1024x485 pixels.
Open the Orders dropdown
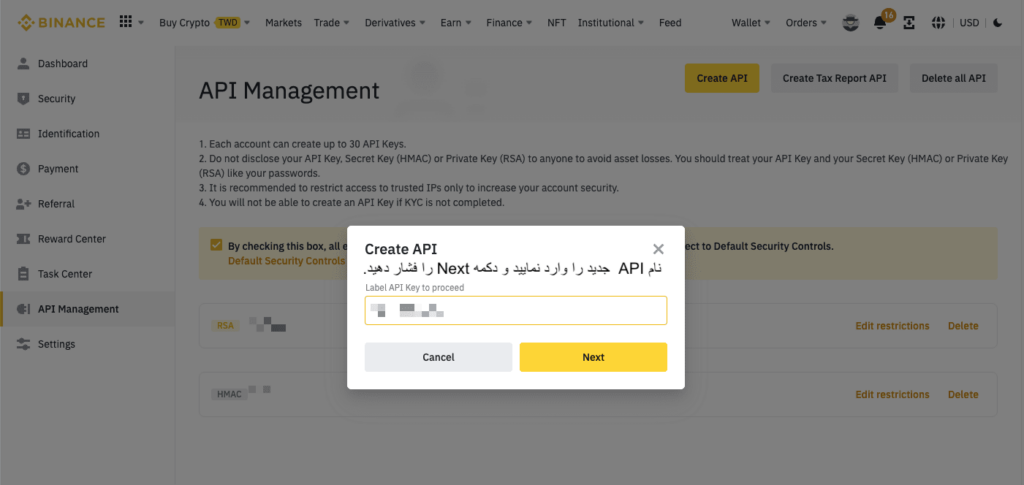coord(807,23)
